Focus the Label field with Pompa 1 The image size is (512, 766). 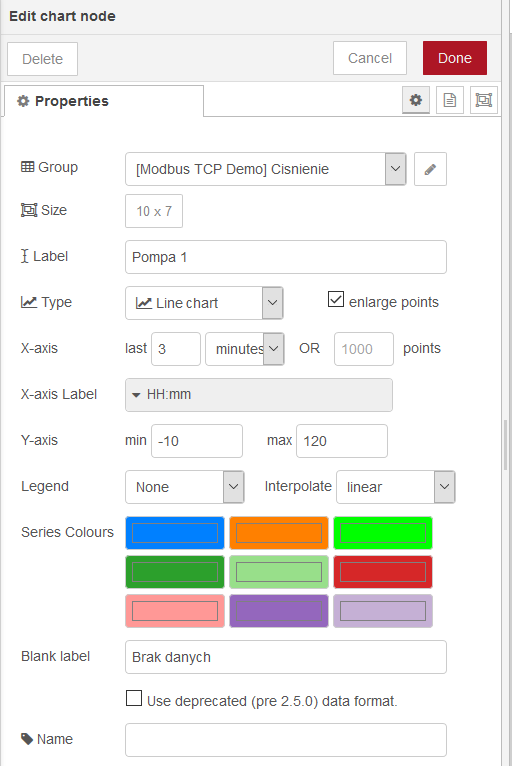pyautogui.click(x=286, y=257)
